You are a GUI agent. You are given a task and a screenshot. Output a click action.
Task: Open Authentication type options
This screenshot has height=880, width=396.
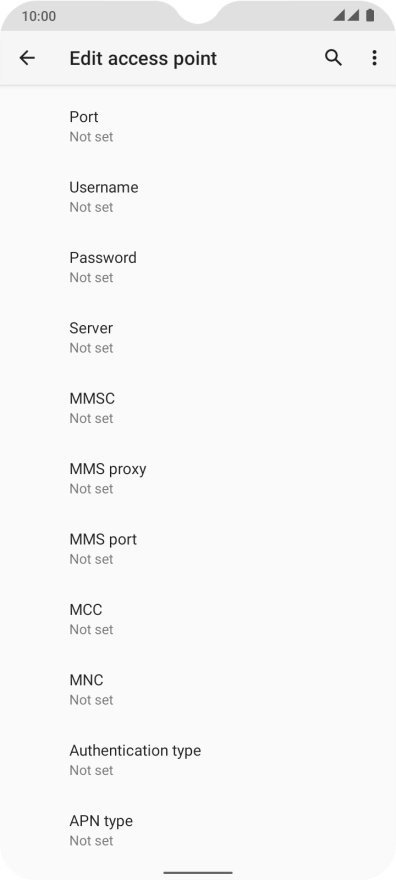click(x=198, y=760)
